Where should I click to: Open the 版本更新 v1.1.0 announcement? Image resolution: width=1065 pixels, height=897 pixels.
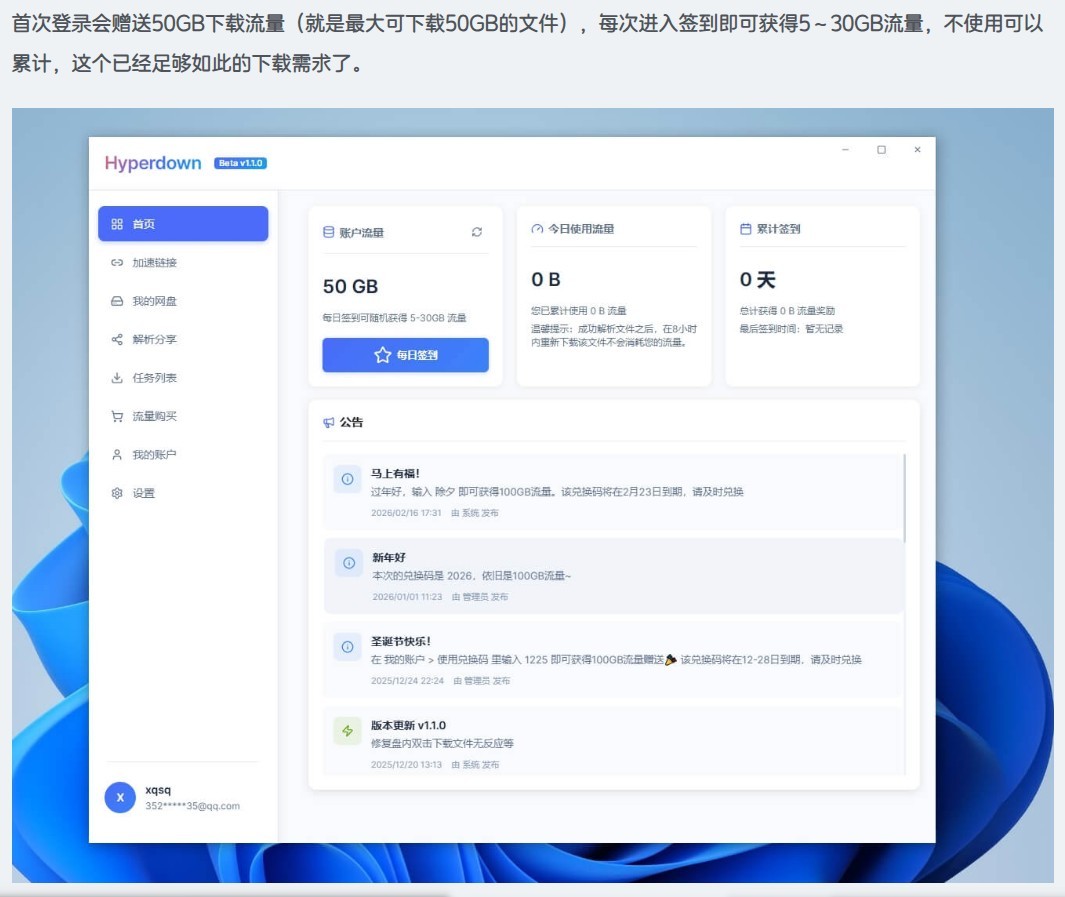(x=613, y=742)
